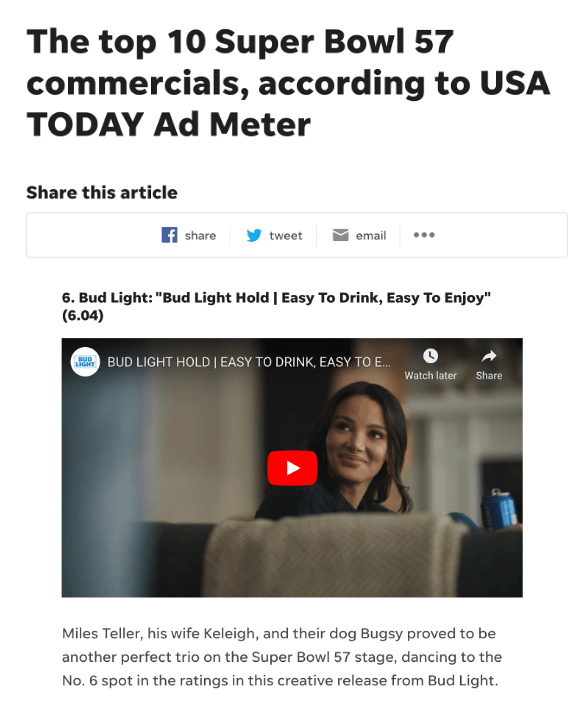Open the Bud Light channel logo

point(85,362)
